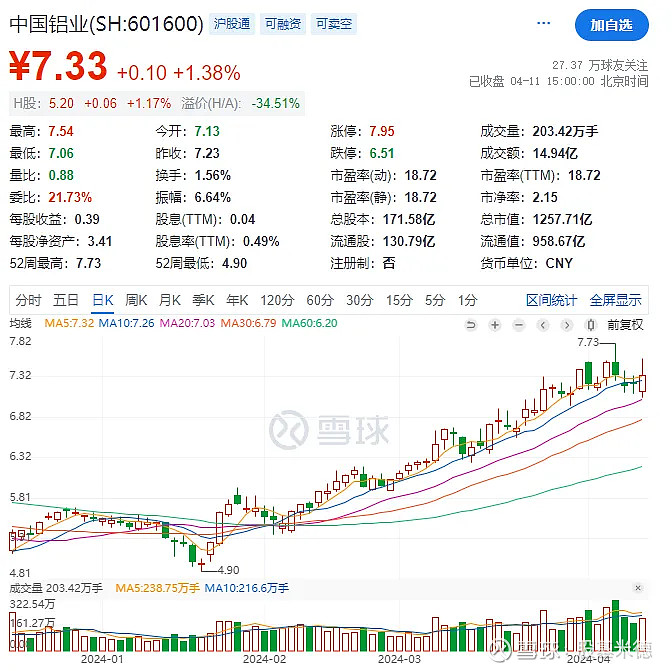Click the 涨停 value 7.95
The image size is (672, 671).
tap(382, 131)
